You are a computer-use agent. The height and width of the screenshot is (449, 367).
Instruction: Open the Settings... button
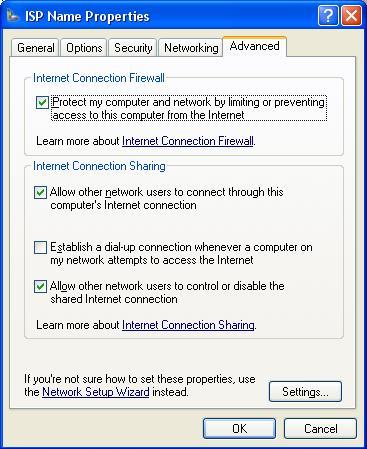point(305,392)
